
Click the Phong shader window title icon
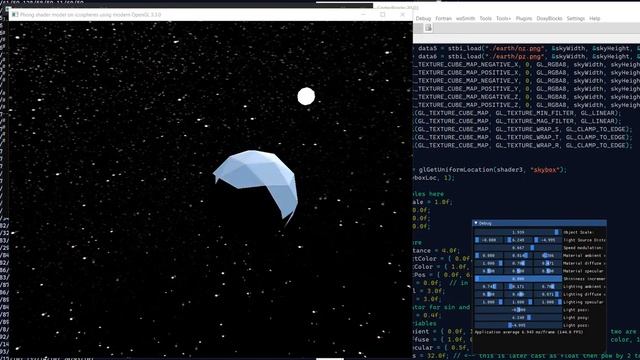pyautogui.click(x=15, y=15)
